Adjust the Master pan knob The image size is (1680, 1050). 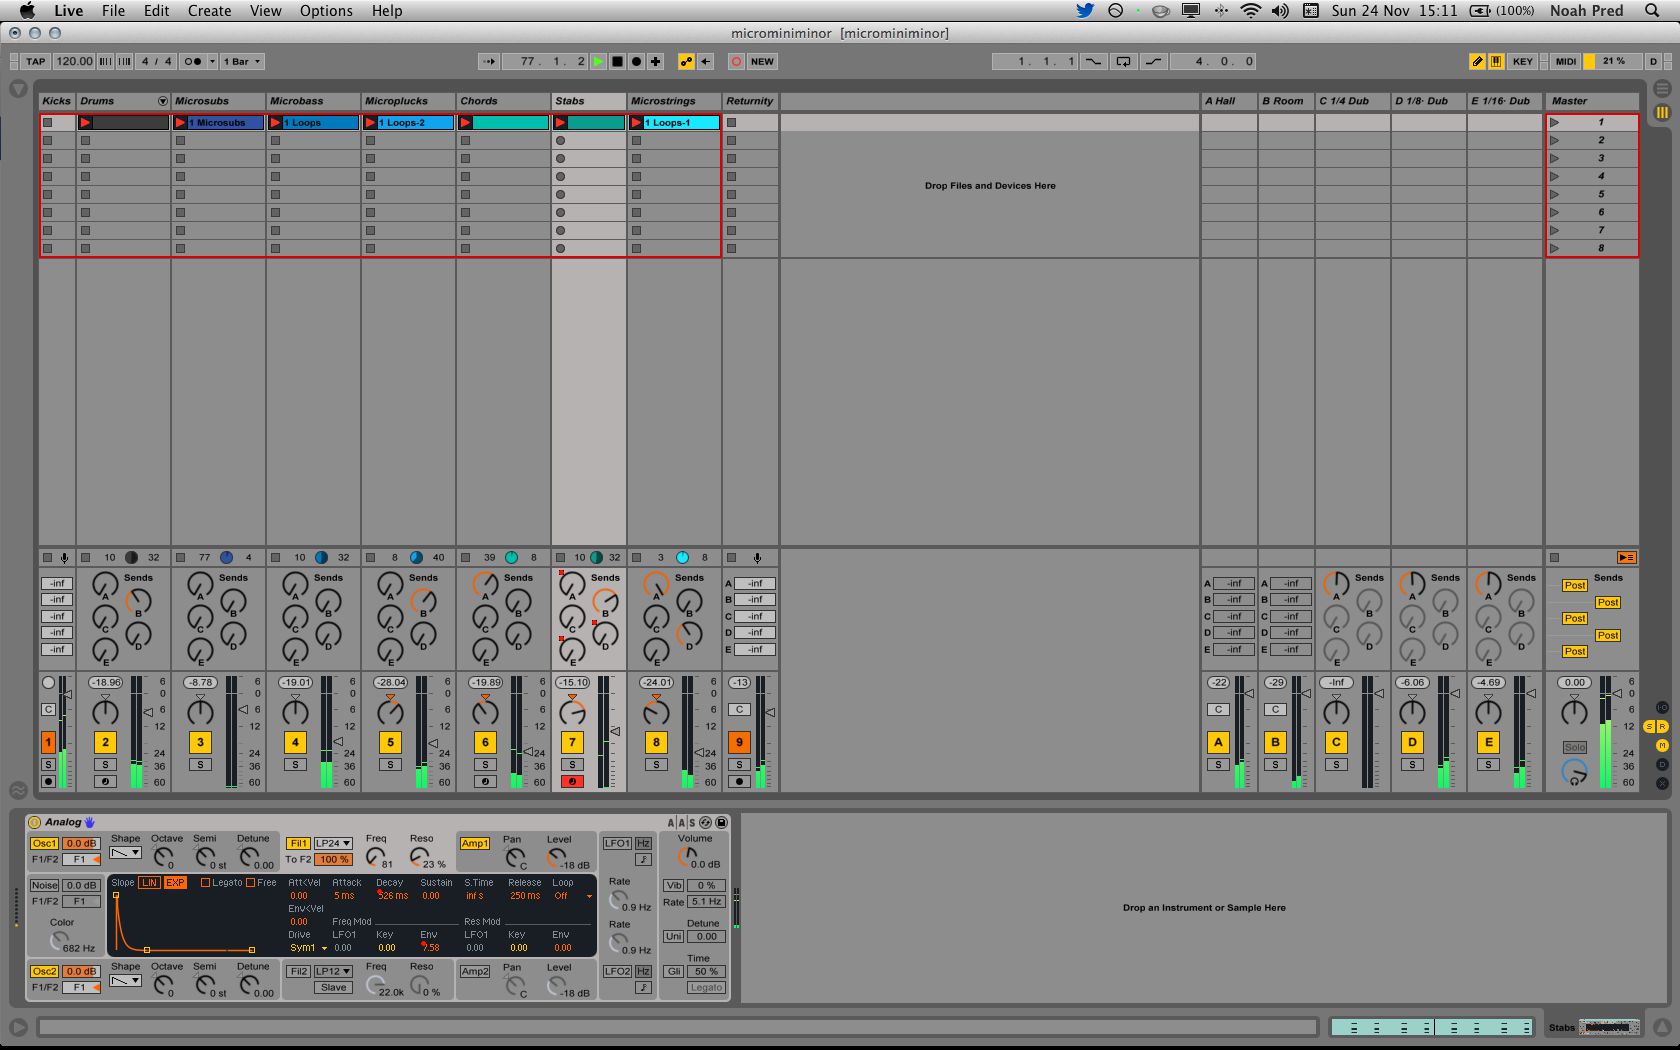[x=1575, y=711]
